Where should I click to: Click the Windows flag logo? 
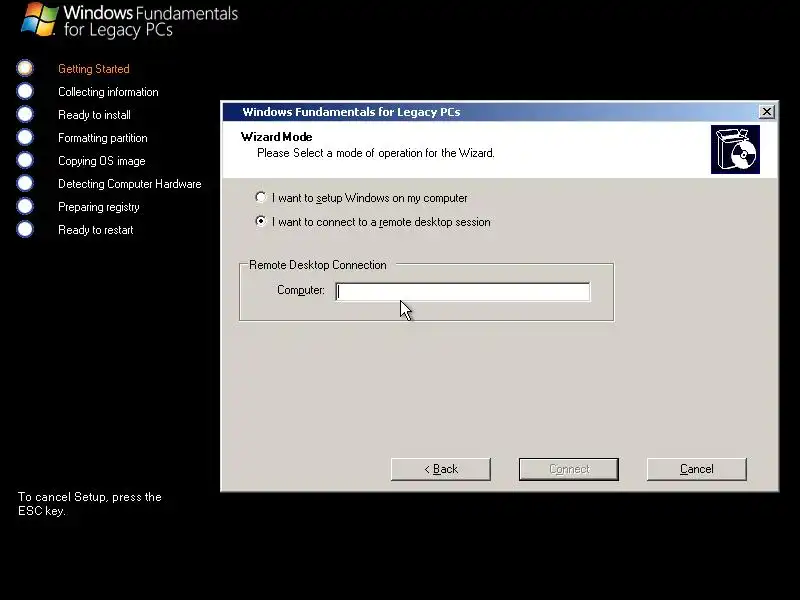39,20
